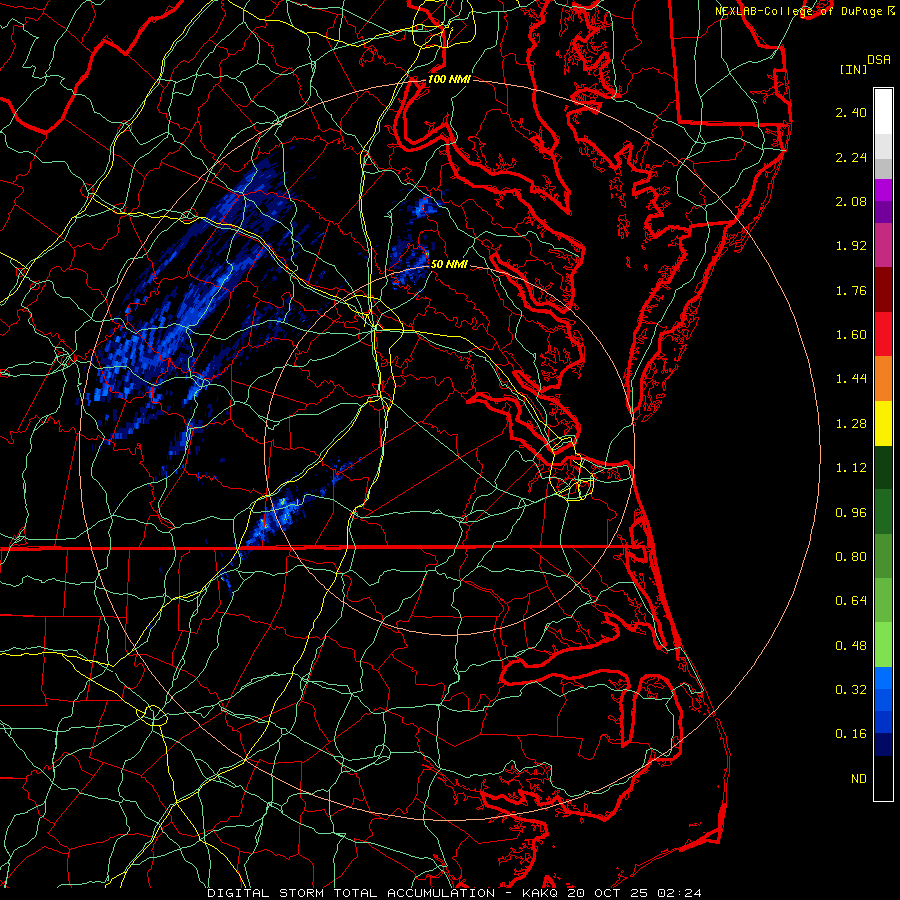Pick the dark maroon color band in legend
Viewport: 900px width, 900px height.
[x=883, y=290]
